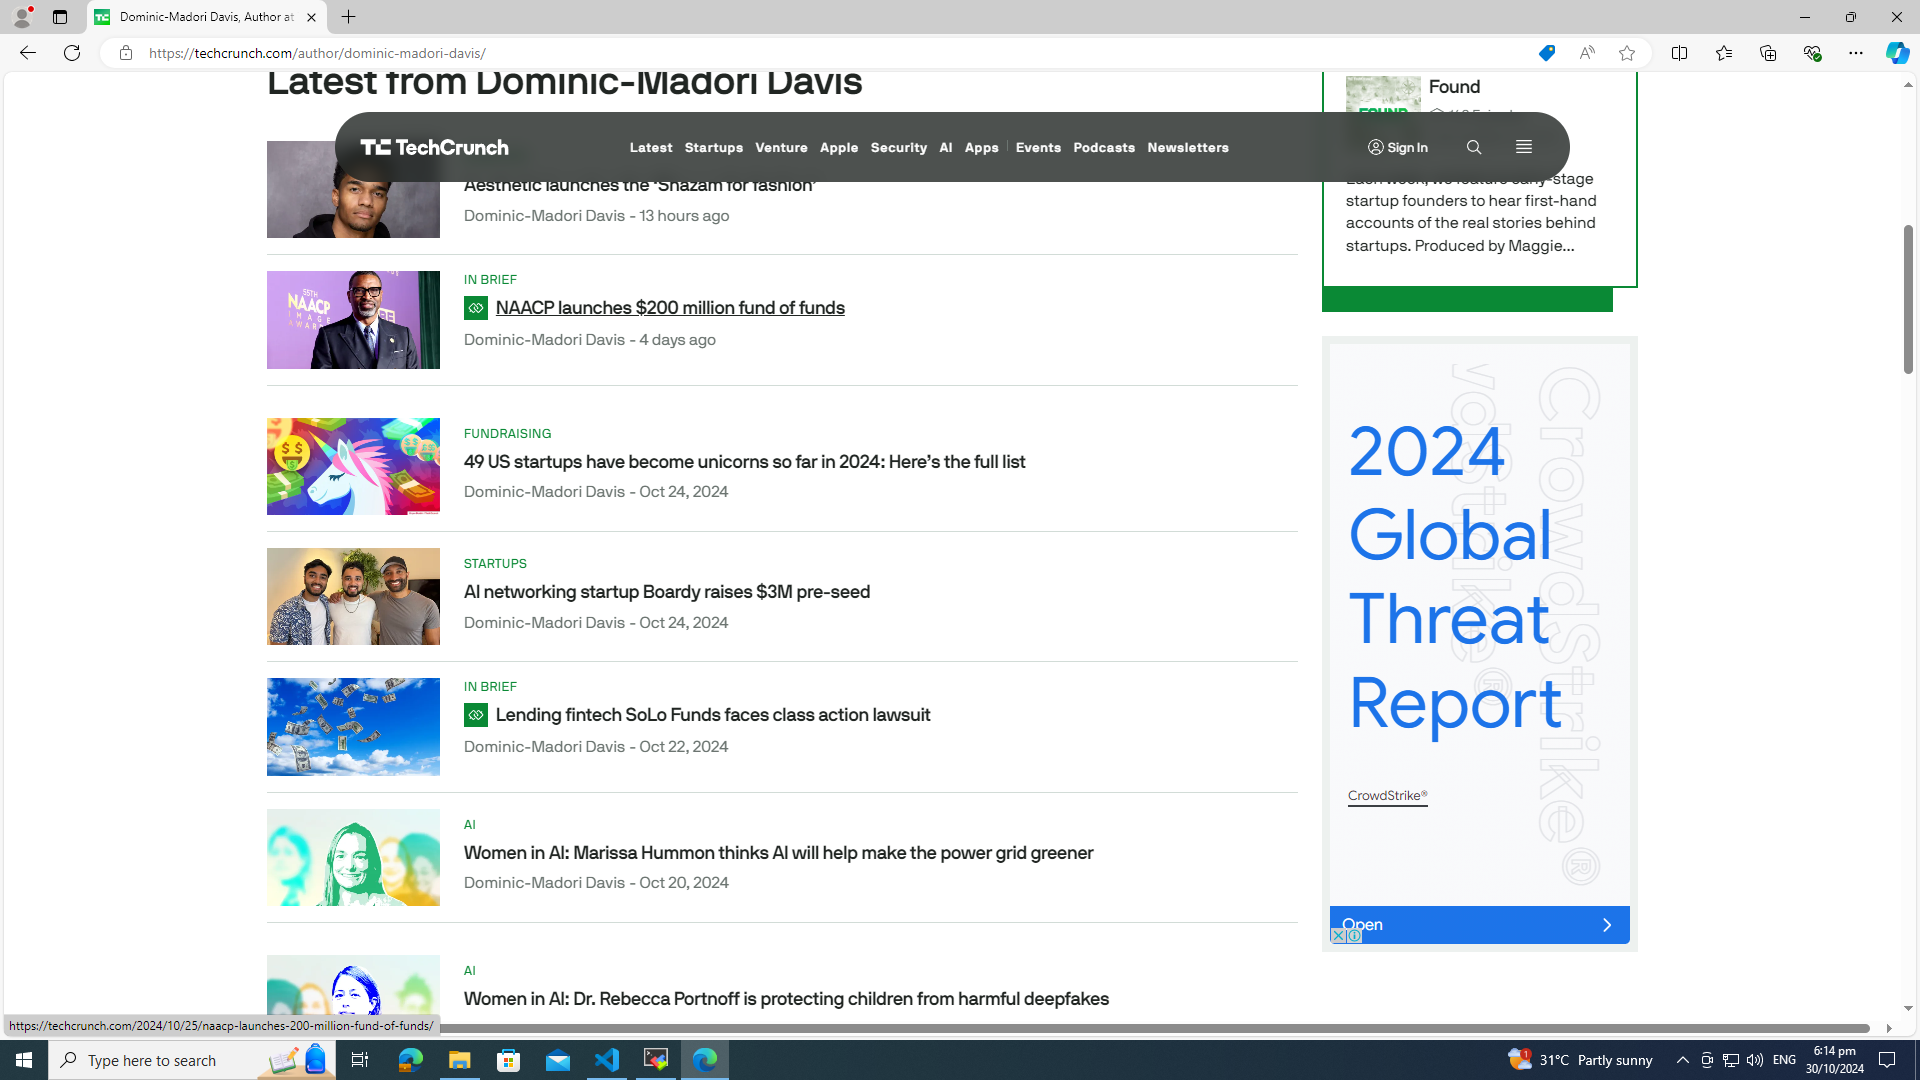The image size is (1920, 1080).
Task: Open Edge Collections icon
Action: click(1768, 53)
